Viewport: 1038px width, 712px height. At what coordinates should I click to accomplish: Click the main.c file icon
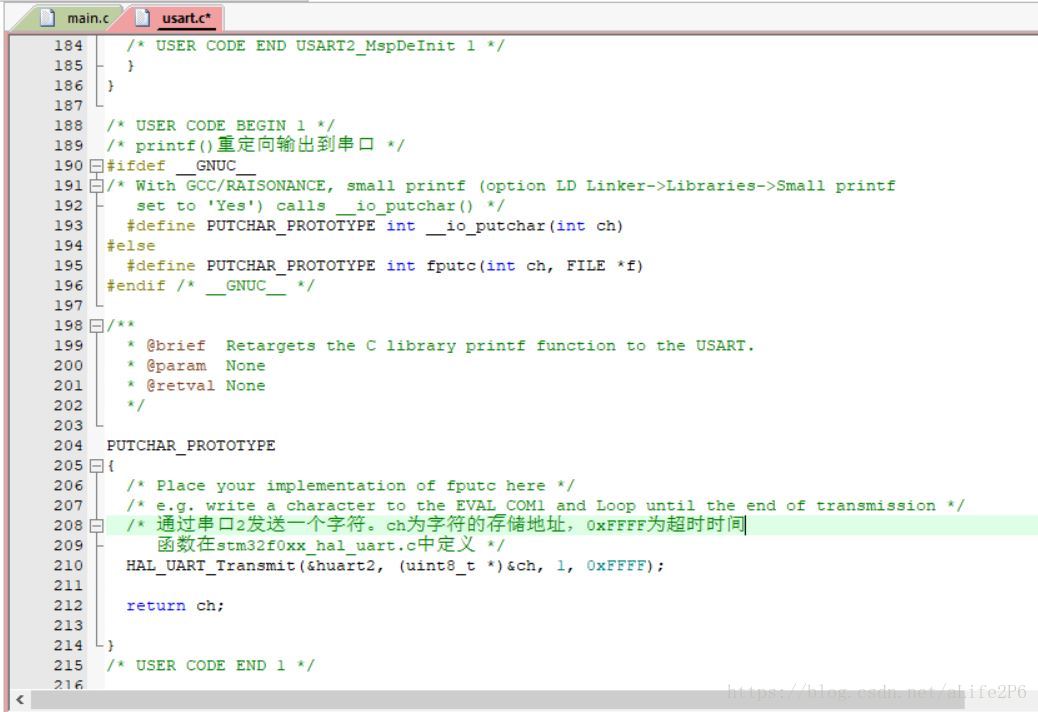47,18
